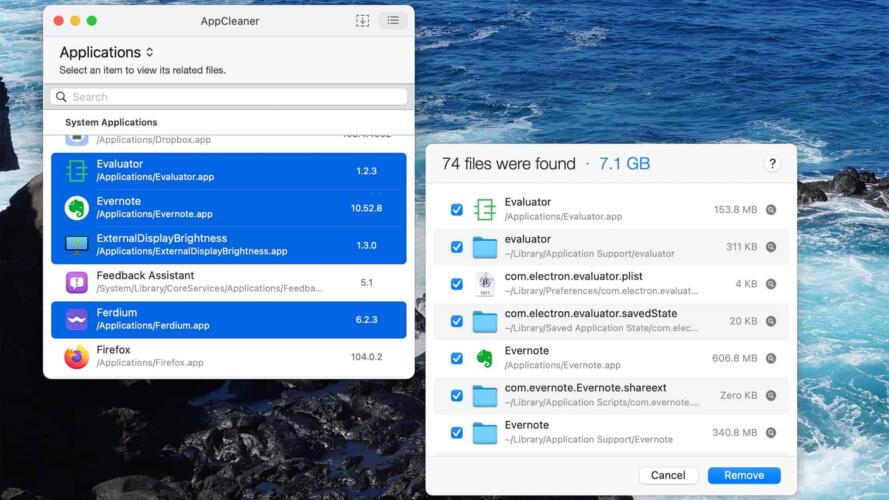The height and width of the screenshot is (500, 889).
Task: Click the drop-zone icon in AppCleaner title bar
Action: pyautogui.click(x=362, y=20)
